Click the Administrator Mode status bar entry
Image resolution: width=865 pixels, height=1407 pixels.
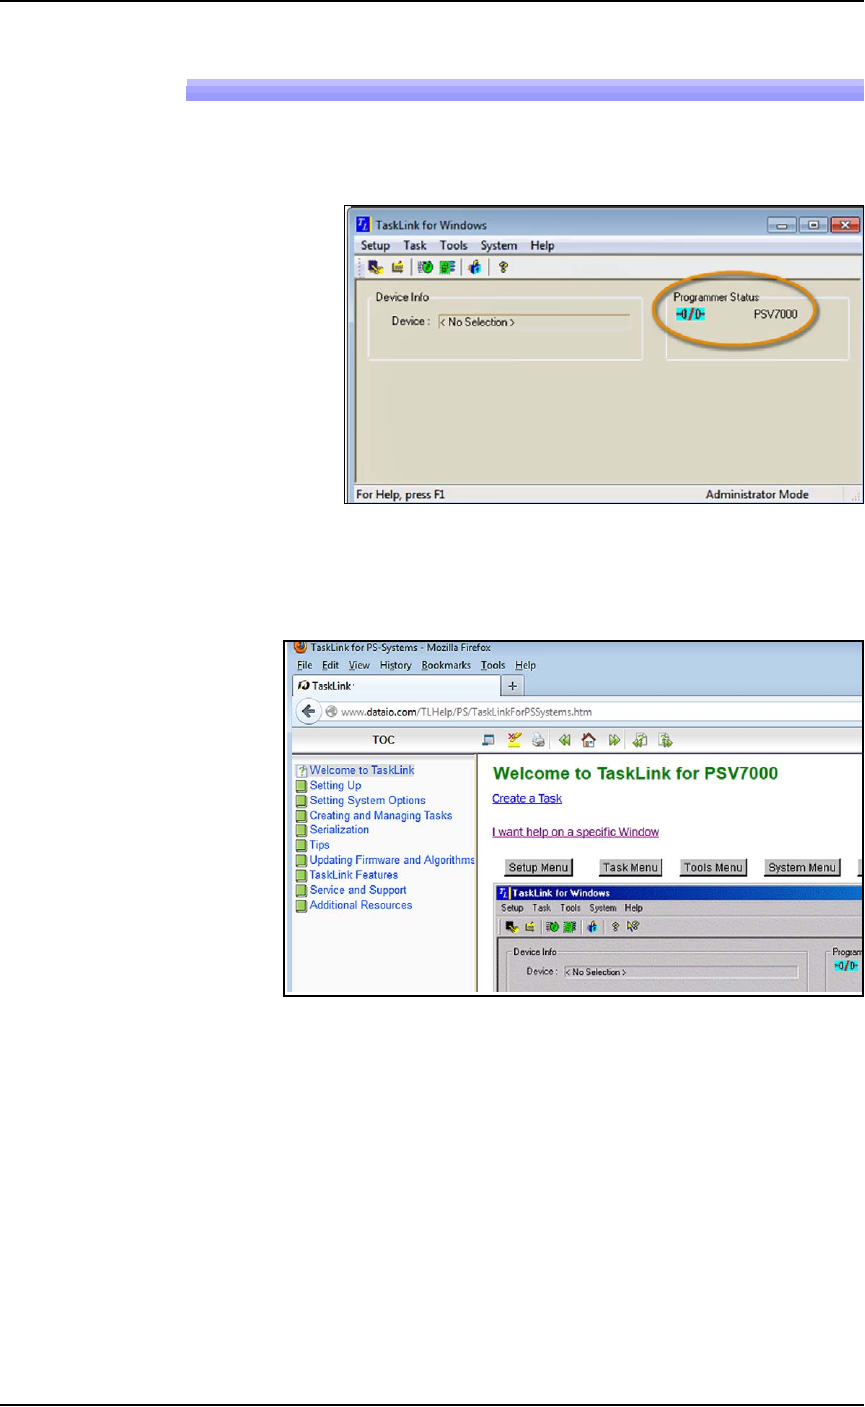tap(757, 494)
